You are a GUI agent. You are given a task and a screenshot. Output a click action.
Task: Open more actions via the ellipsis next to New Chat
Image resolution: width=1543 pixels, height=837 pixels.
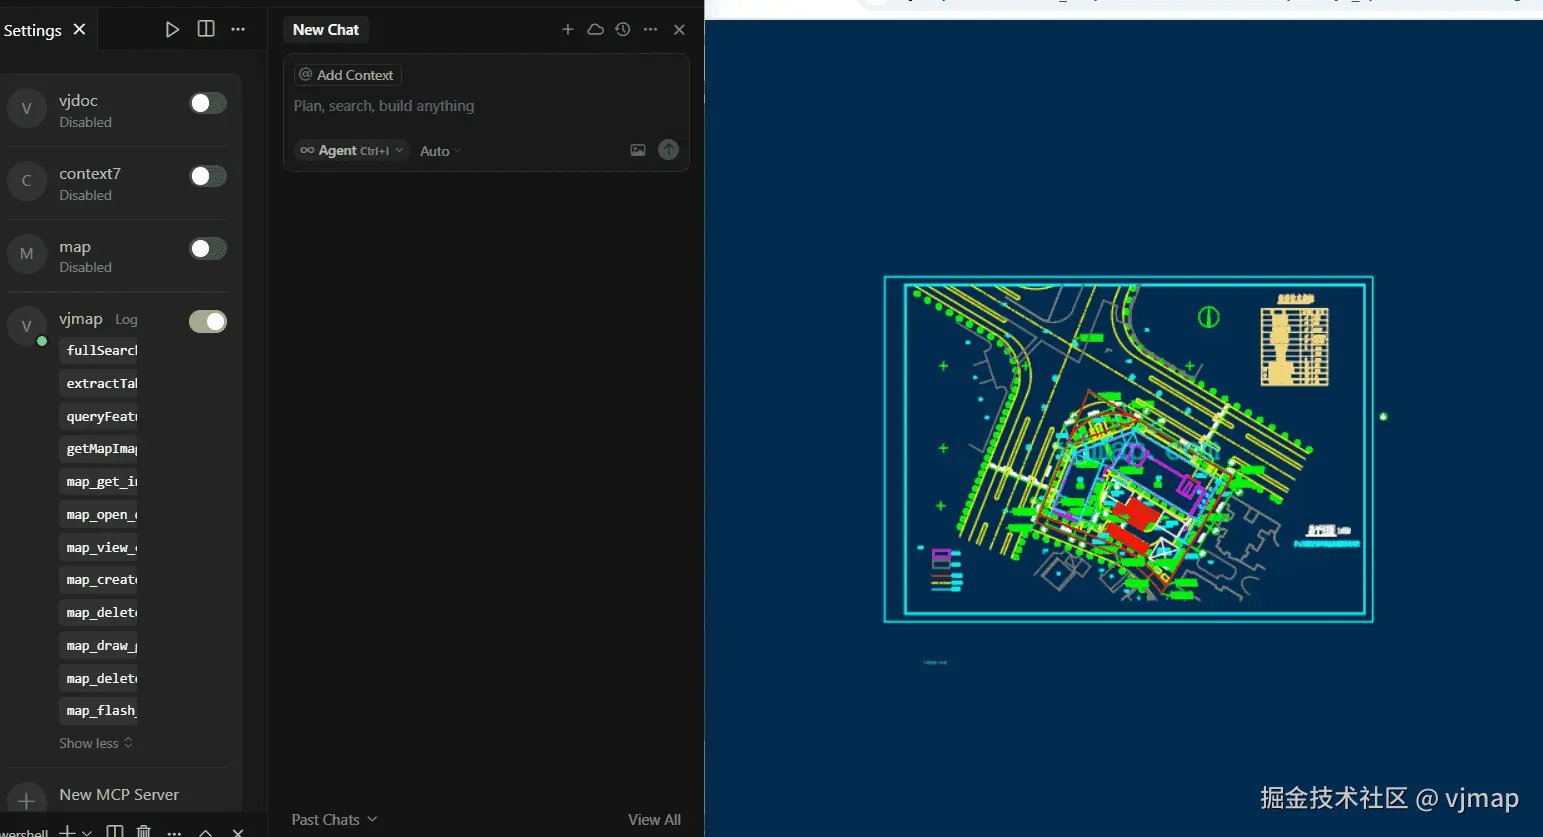click(x=651, y=29)
